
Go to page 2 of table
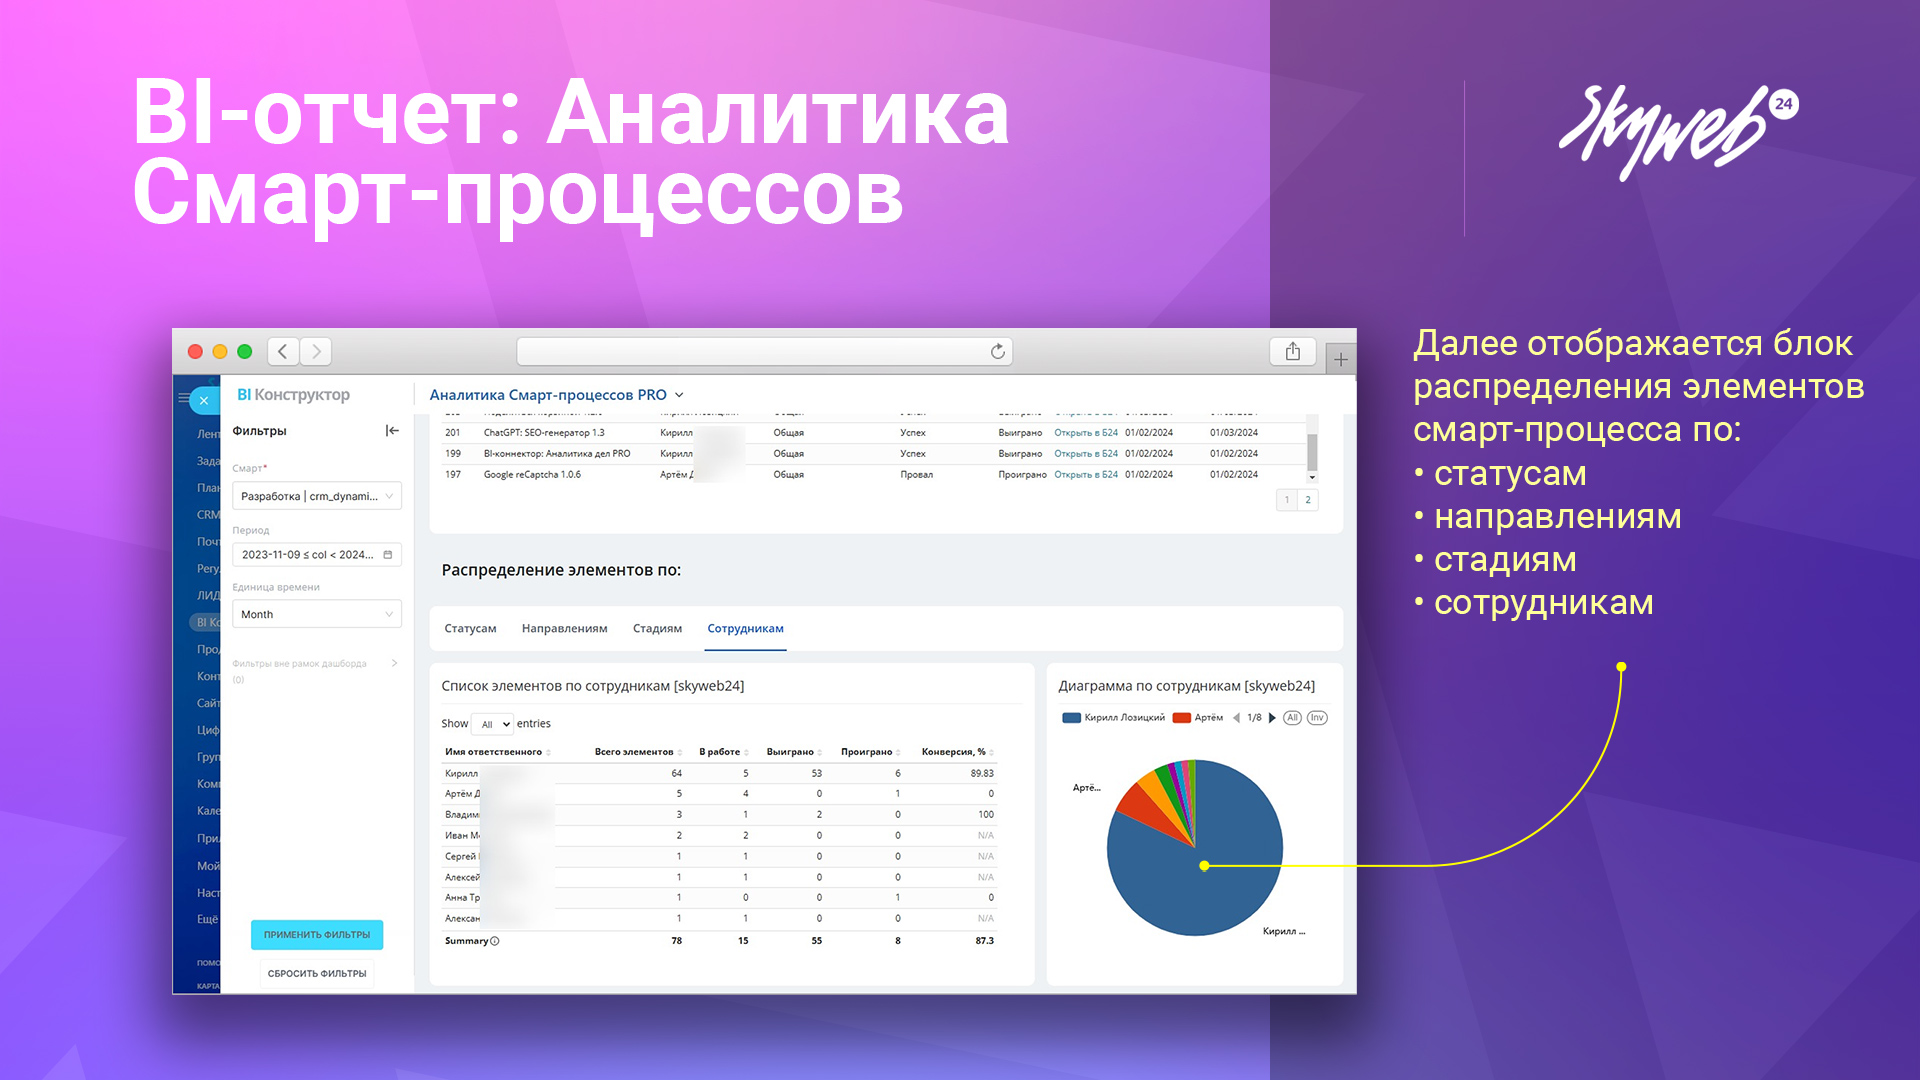(x=1307, y=500)
